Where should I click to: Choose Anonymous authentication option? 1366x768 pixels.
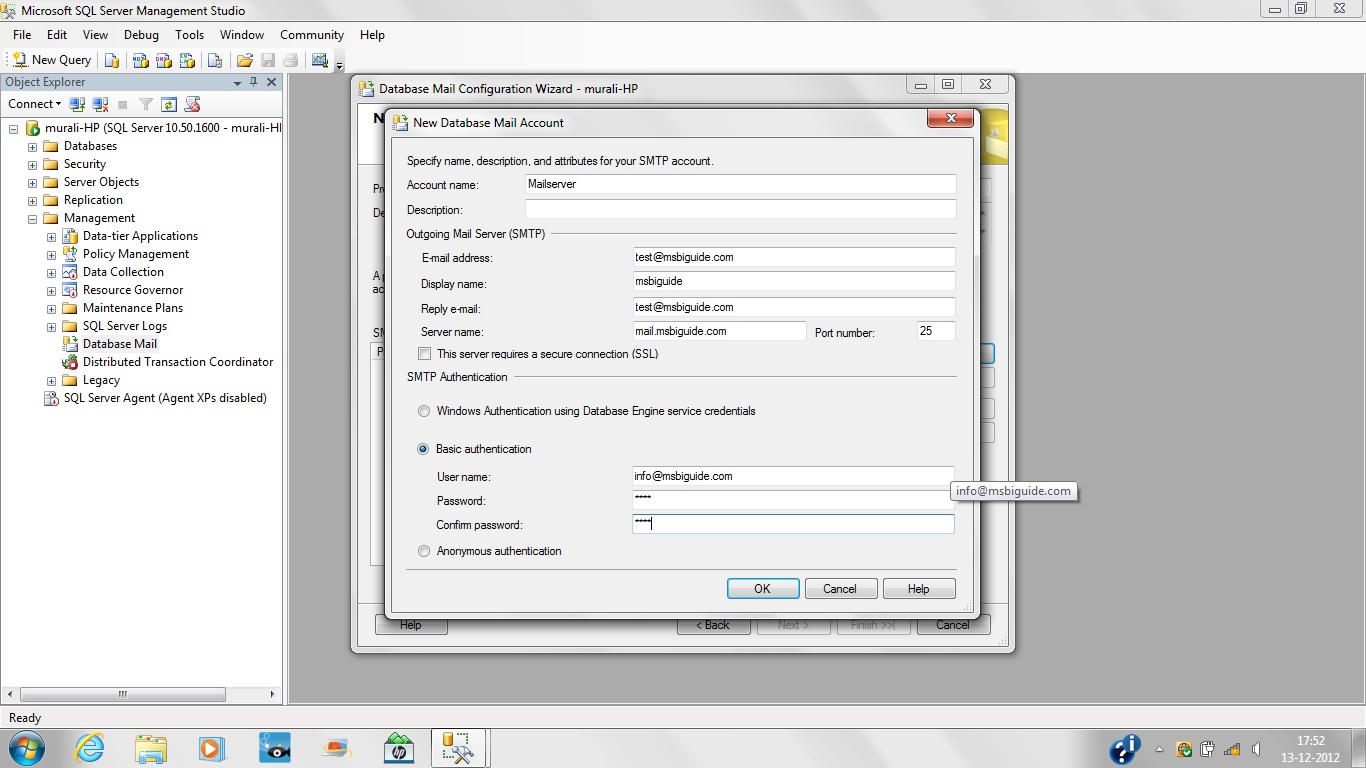tap(423, 550)
